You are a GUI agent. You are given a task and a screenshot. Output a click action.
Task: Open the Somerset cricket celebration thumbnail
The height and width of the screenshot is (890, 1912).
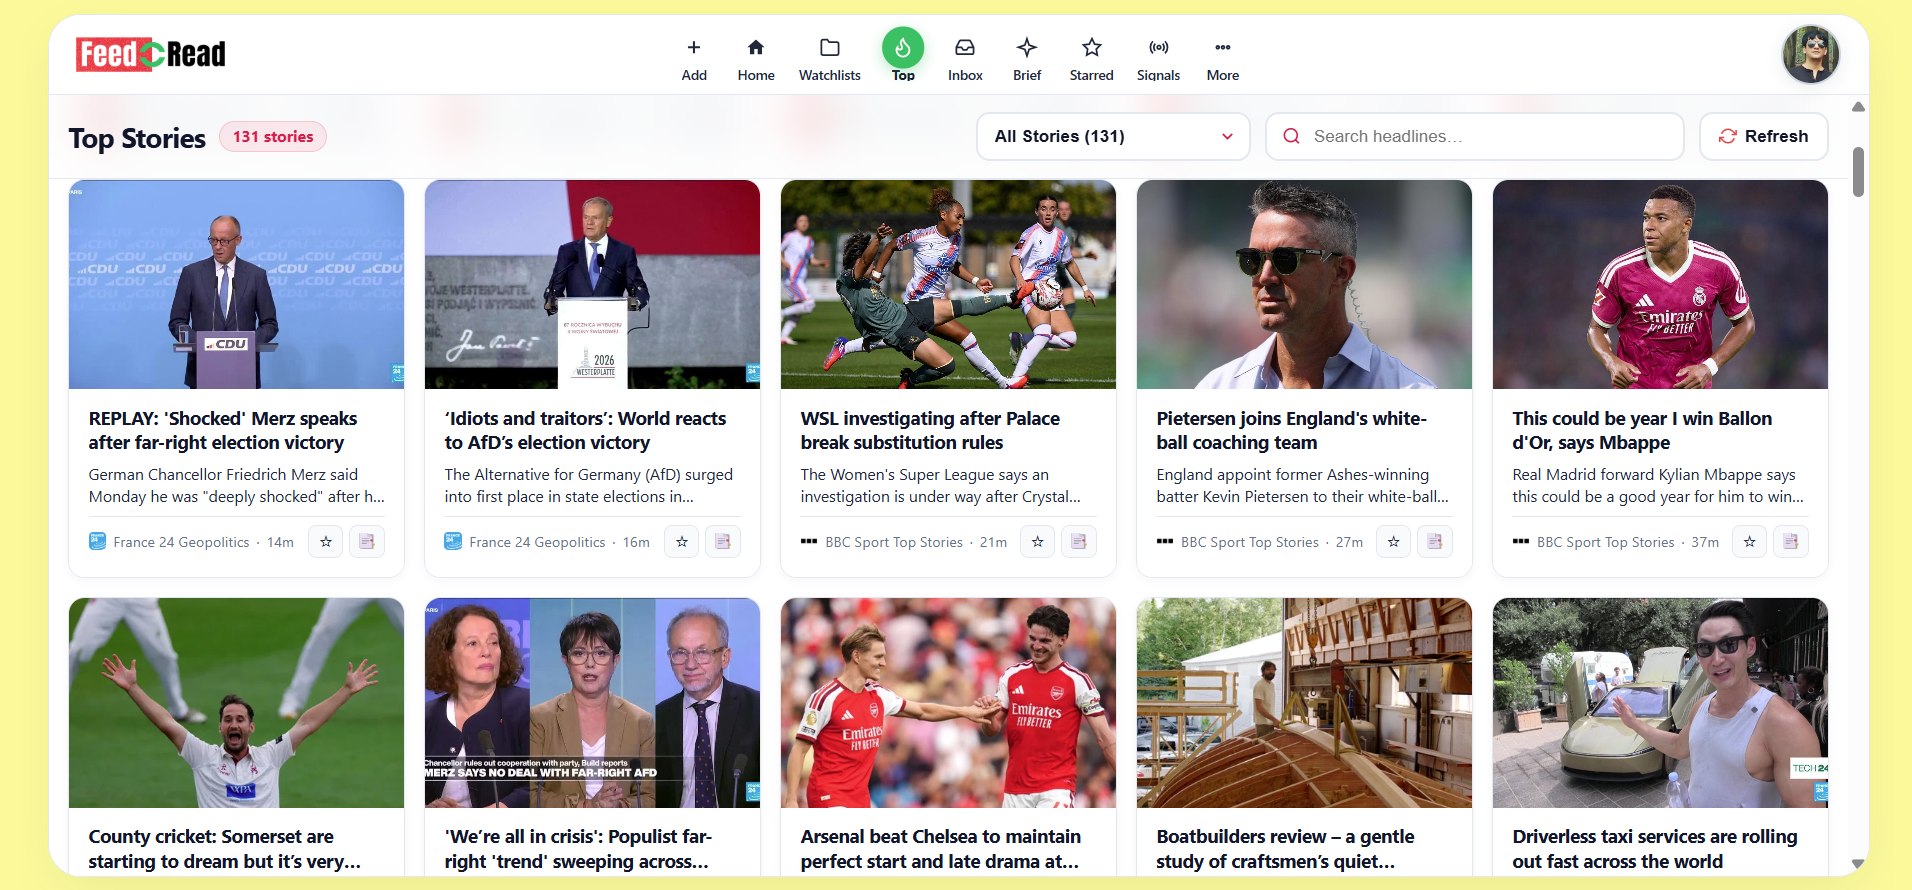coord(236,703)
